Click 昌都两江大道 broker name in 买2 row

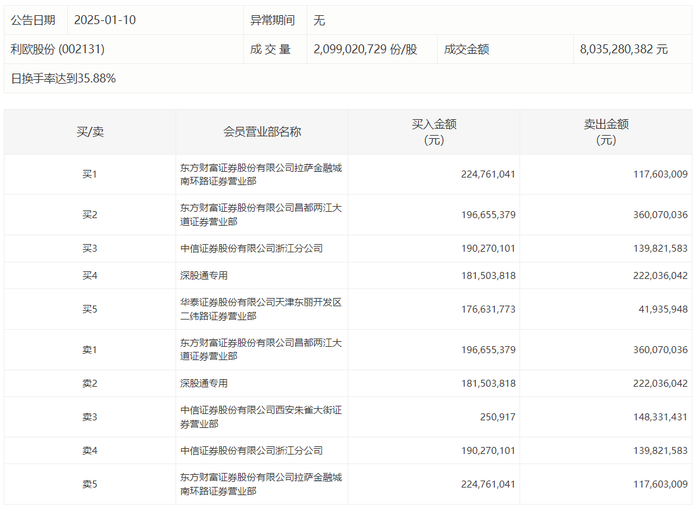(x=261, y=215)
